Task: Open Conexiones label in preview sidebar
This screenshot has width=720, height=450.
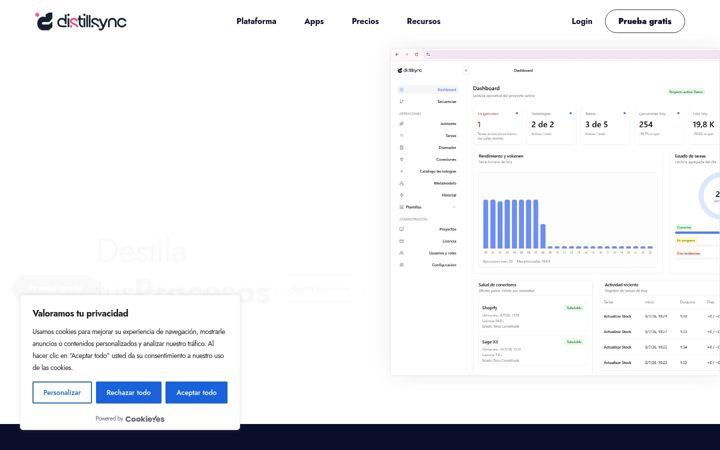Action: (x=446, y=159)
